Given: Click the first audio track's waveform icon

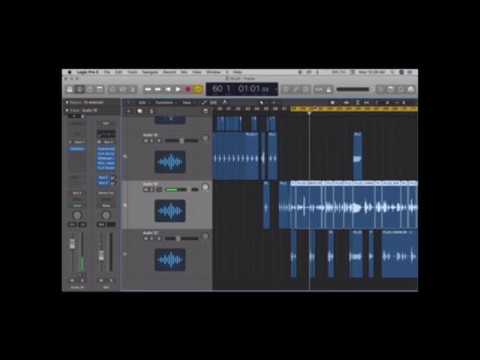Looking at the screenshot, I should [x=170, y=162].
